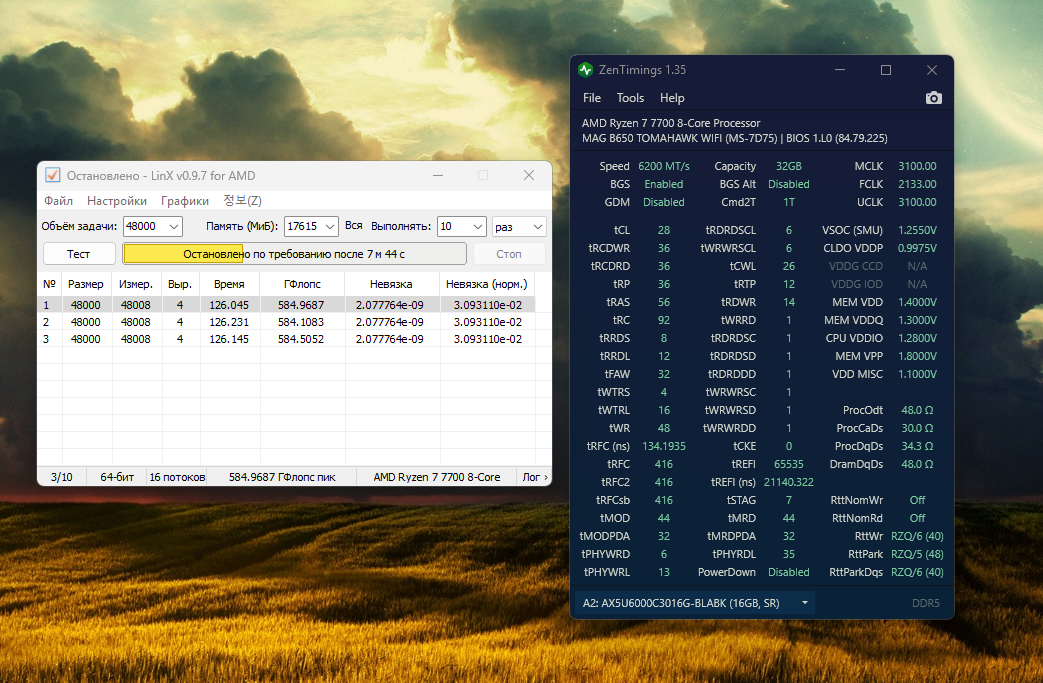The height and width of the screenshot is (683, 1043).
Task: Click the MEM VDD 1.4000V value
Action: pyautogui.click(x=917, y=302)
